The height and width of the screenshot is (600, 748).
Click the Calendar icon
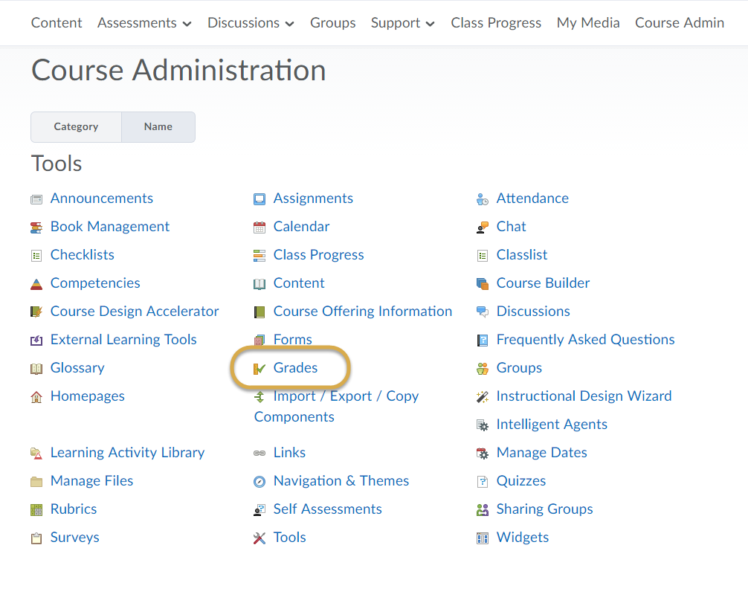(x=259, y=228)
